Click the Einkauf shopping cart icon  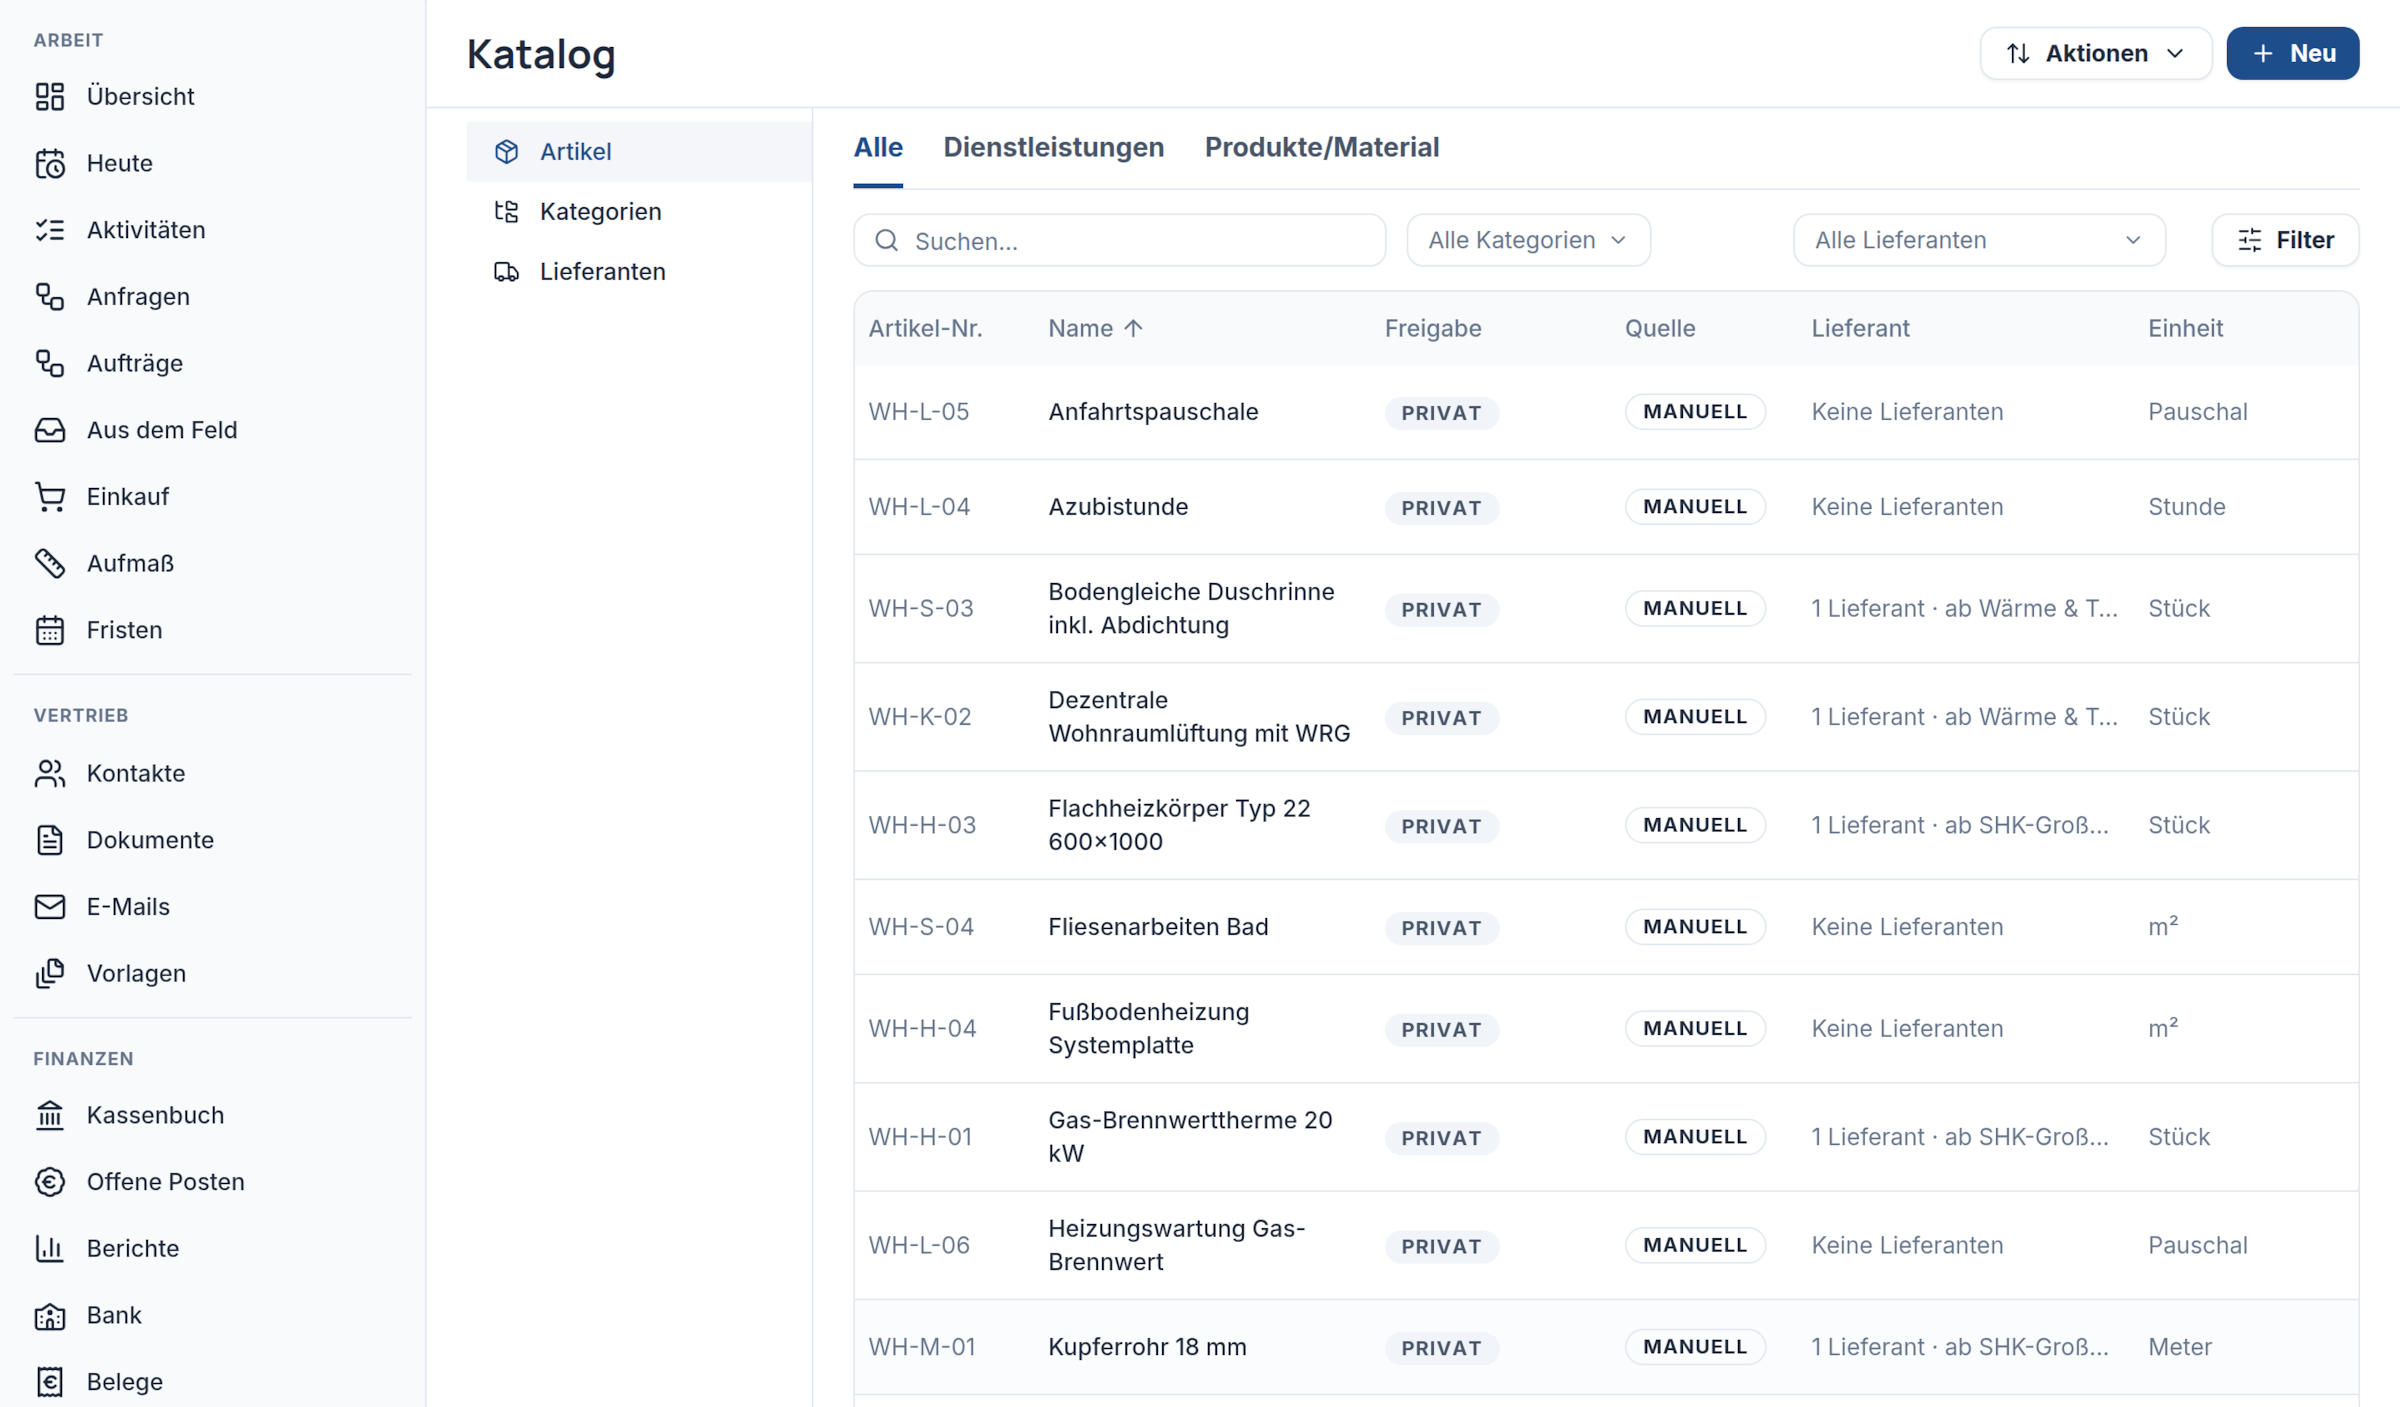[50, 496]
